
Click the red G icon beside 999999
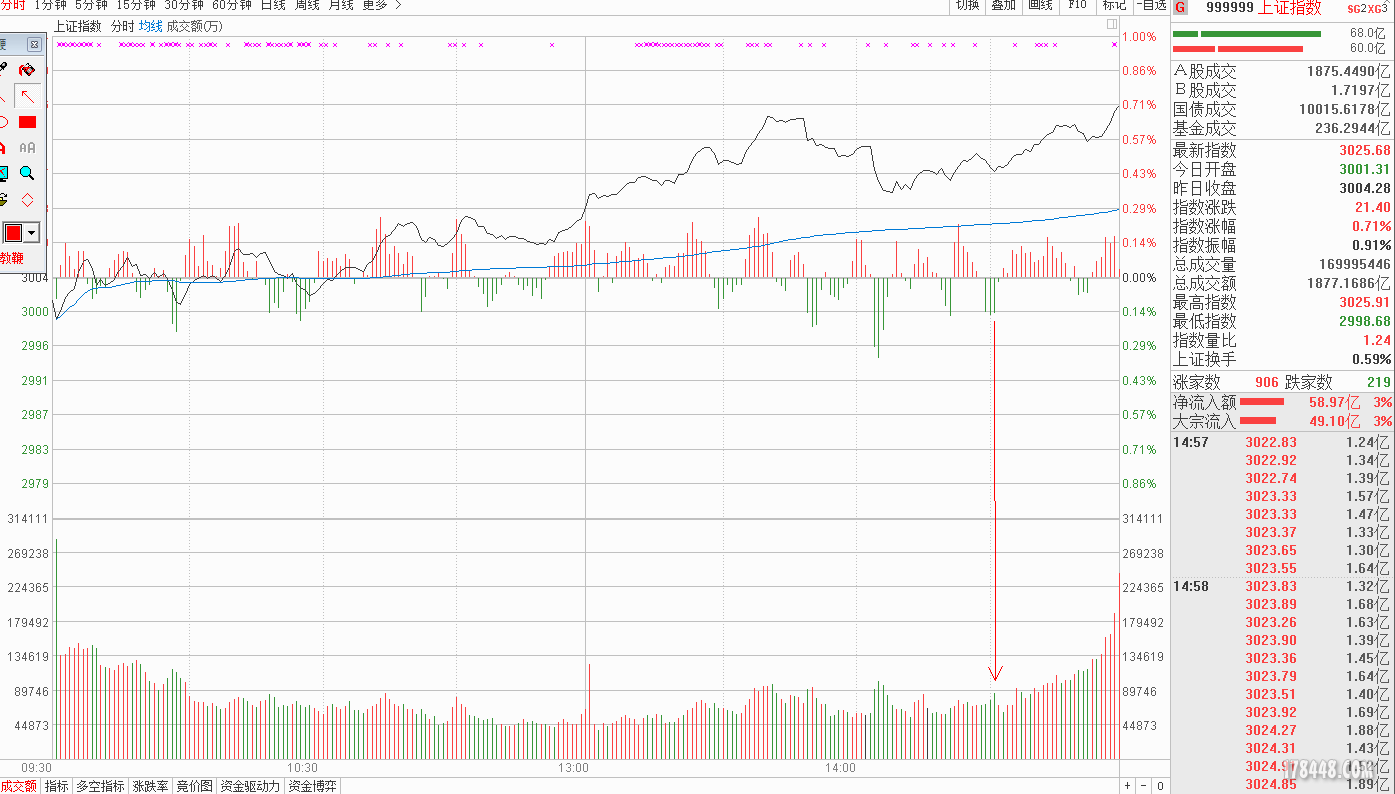pos(1181,7)
